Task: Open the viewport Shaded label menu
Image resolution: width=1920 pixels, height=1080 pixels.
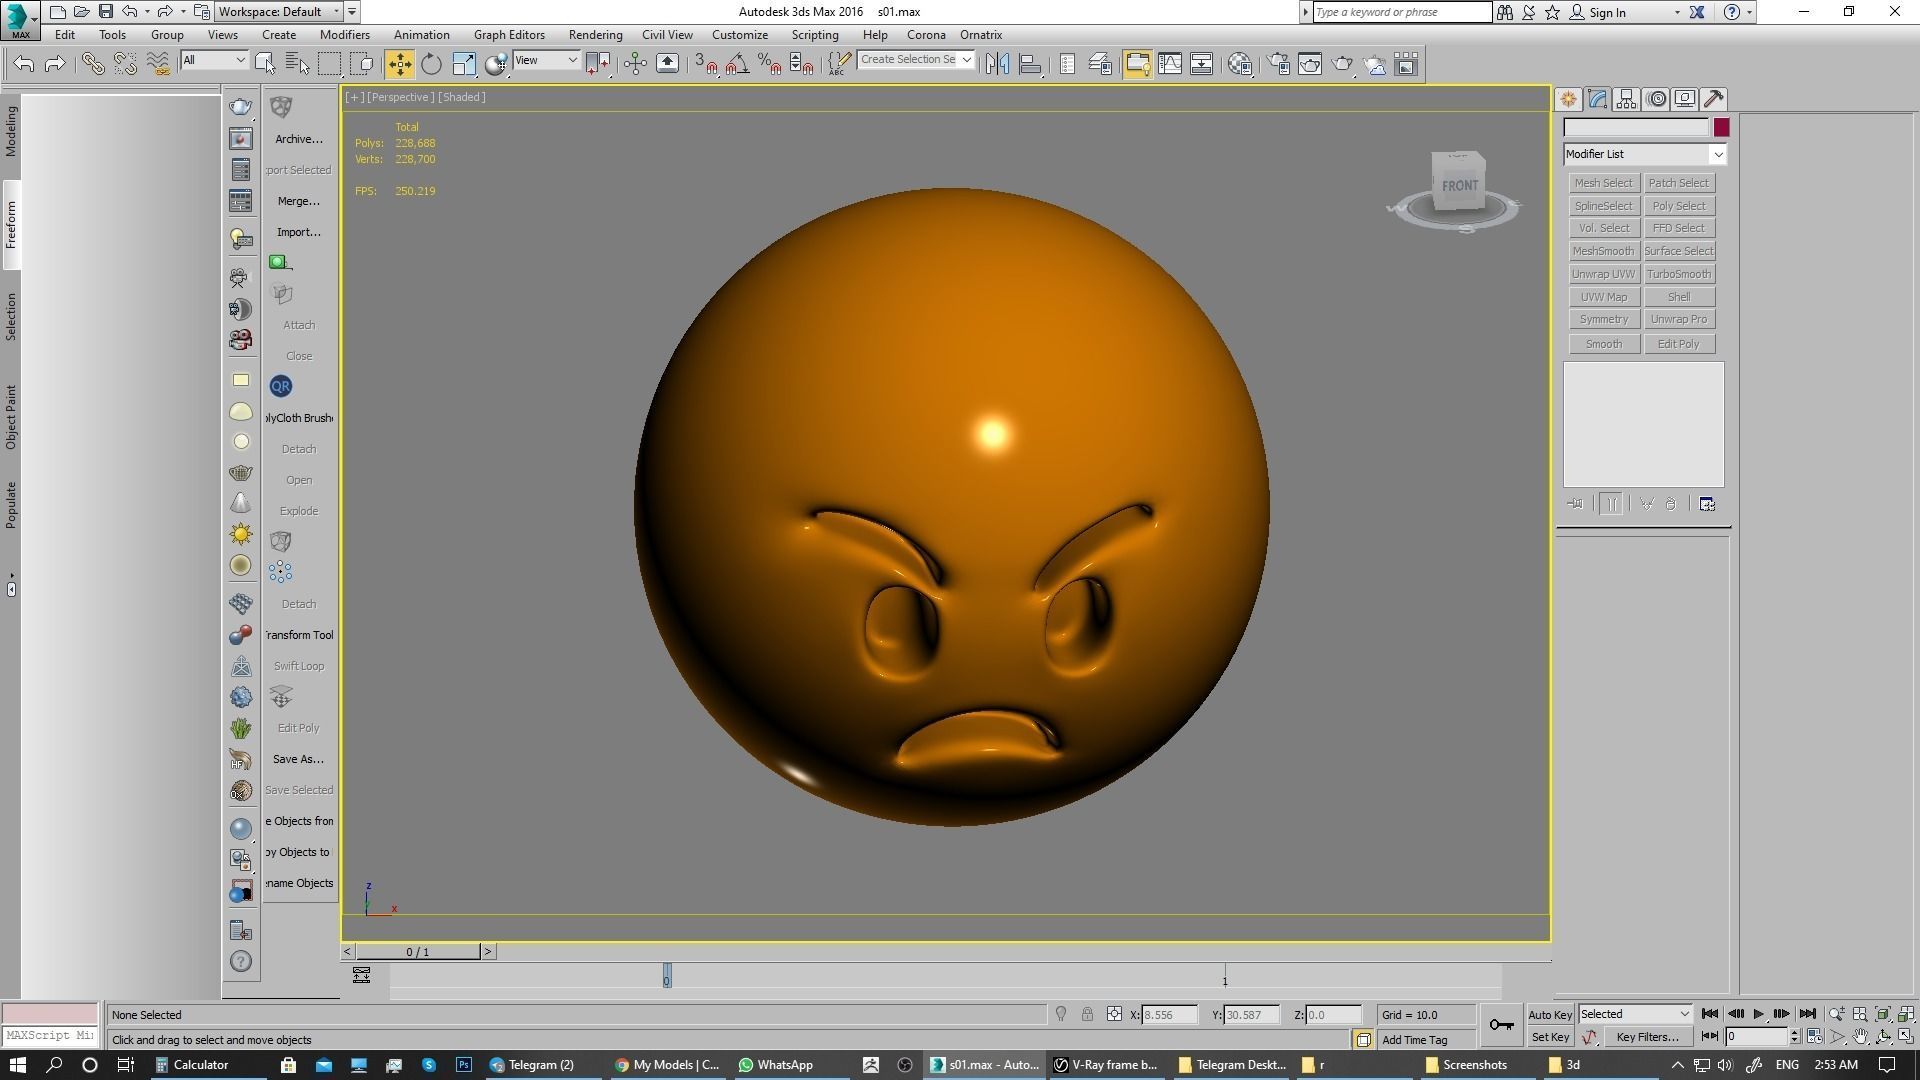Action: click(x=462, y=97)
